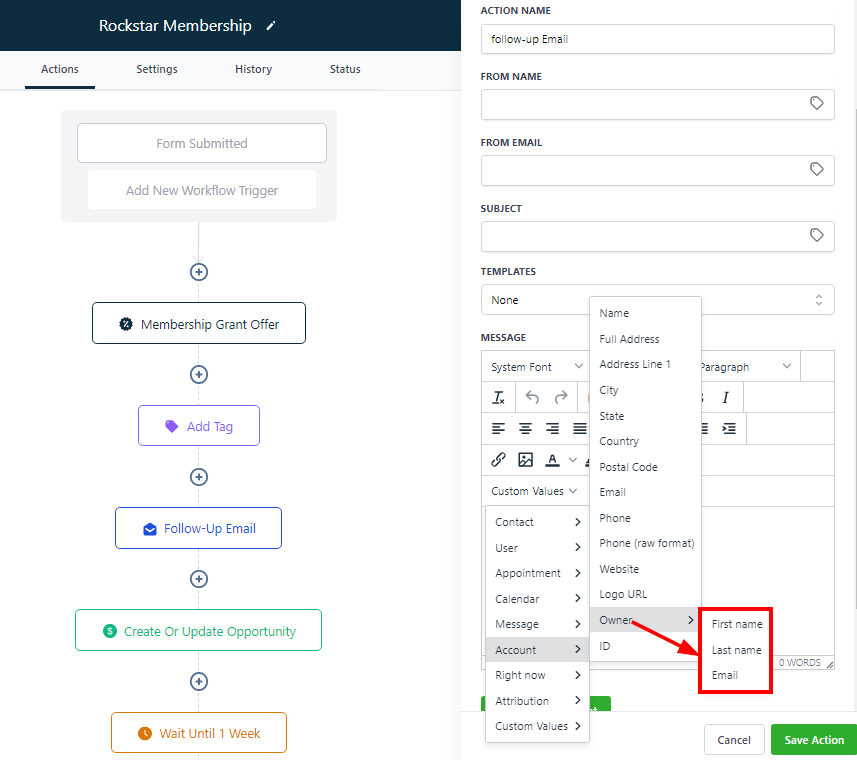This screenshot has height=760, width=857.
Task: Toggle align right in editor
Action: 552,428
